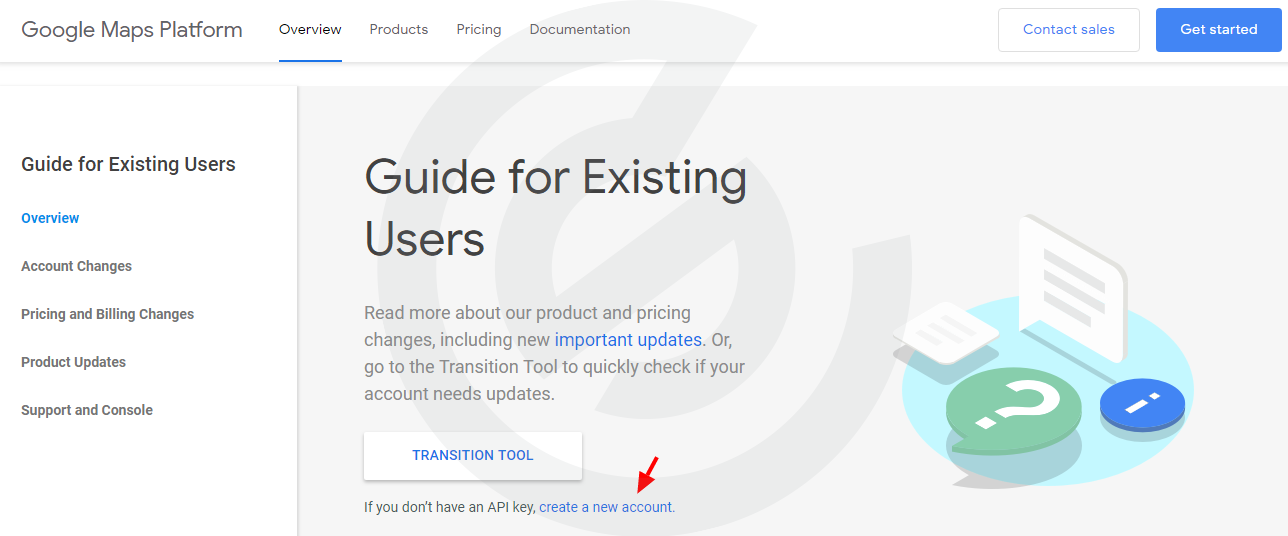This screenshot has height=536, width=1288.
Task: Click the text If you don't have an API key
Action: click(x=450, y=507)
